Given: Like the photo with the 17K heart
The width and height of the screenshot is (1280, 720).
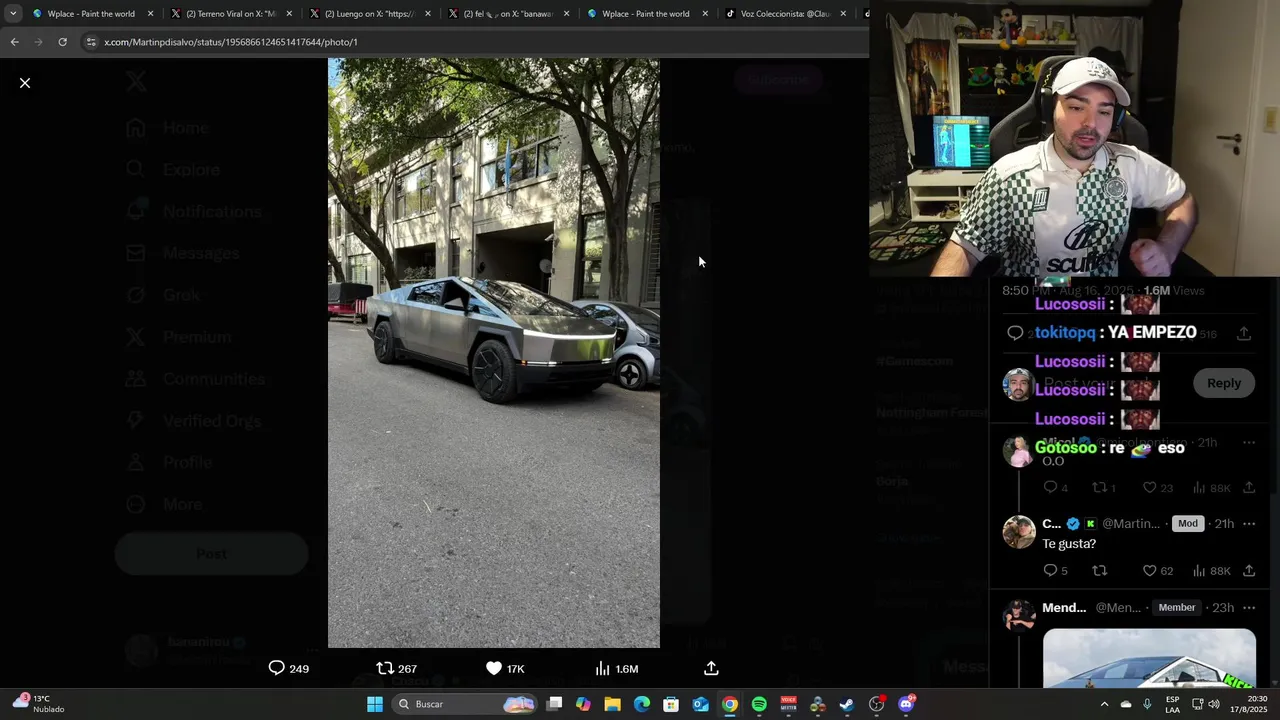Looking at the screenshot, I should (494, 668).
